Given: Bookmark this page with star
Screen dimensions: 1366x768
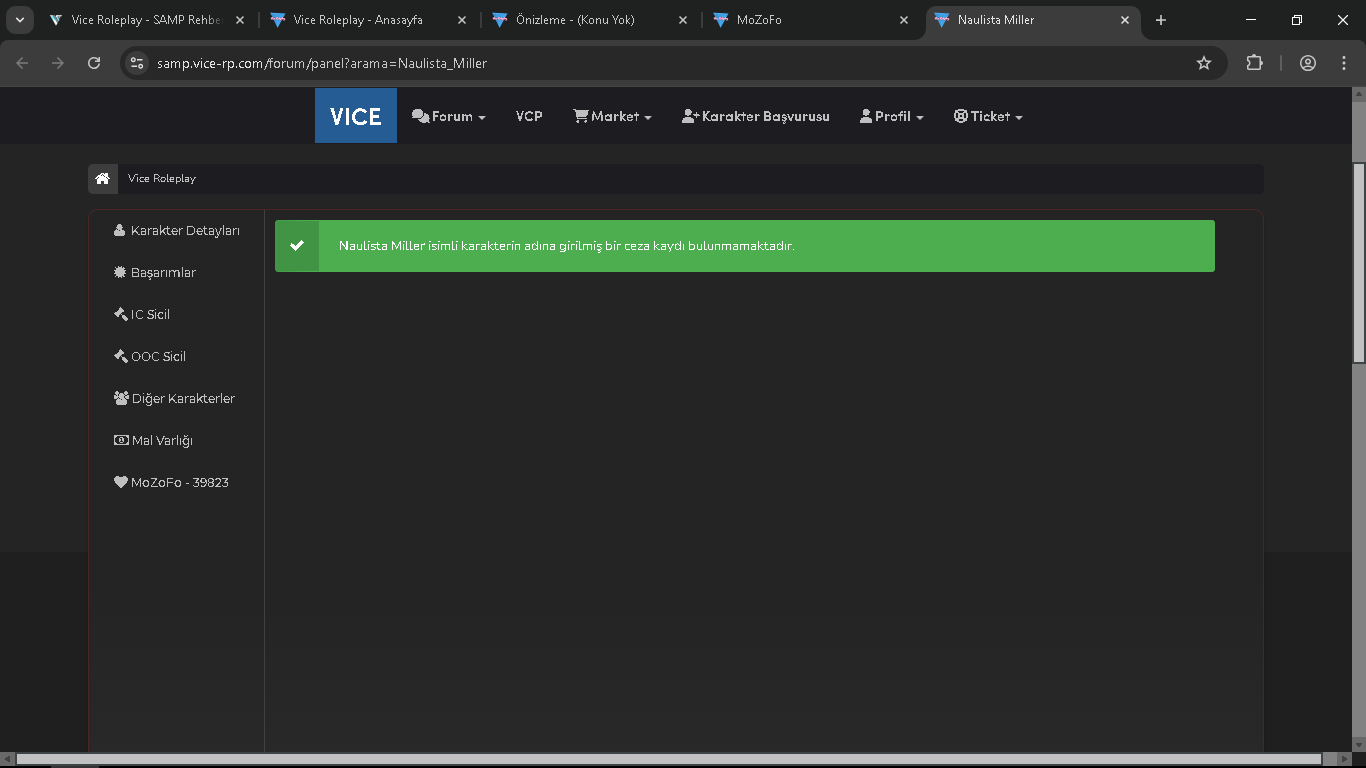Looking at the screenshot, I should point(1204,63).
